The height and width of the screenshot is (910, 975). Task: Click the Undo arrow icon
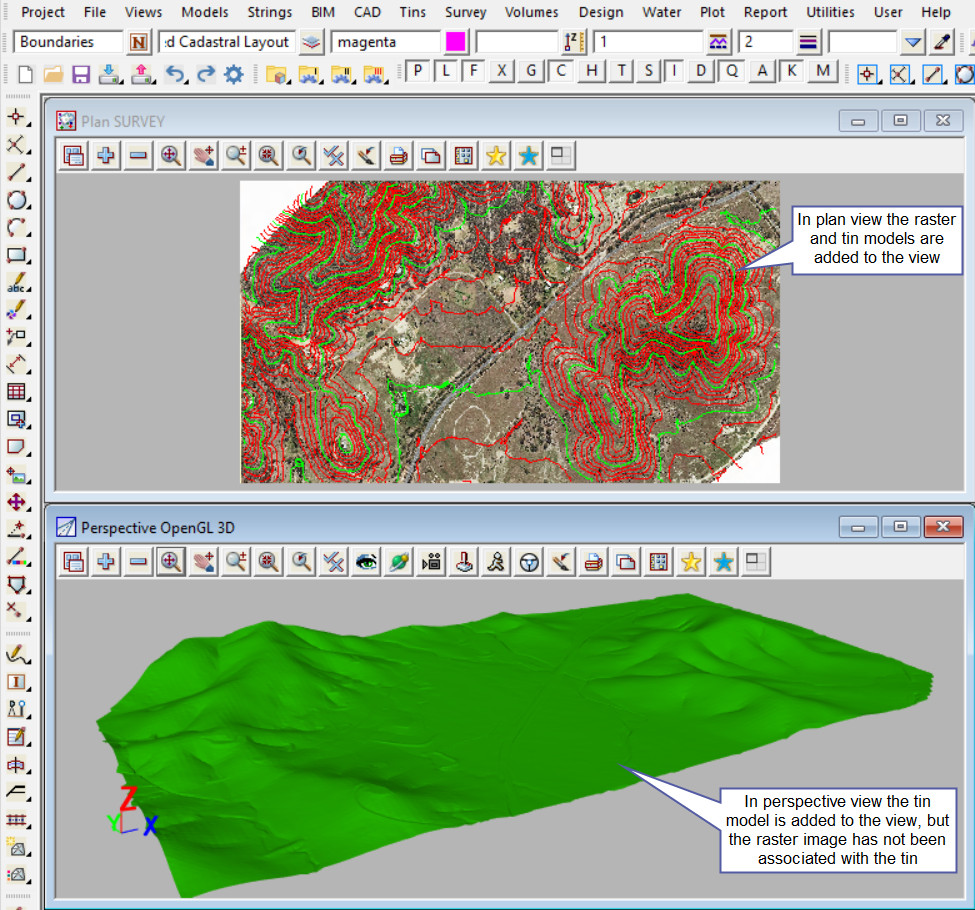(174, 74)
